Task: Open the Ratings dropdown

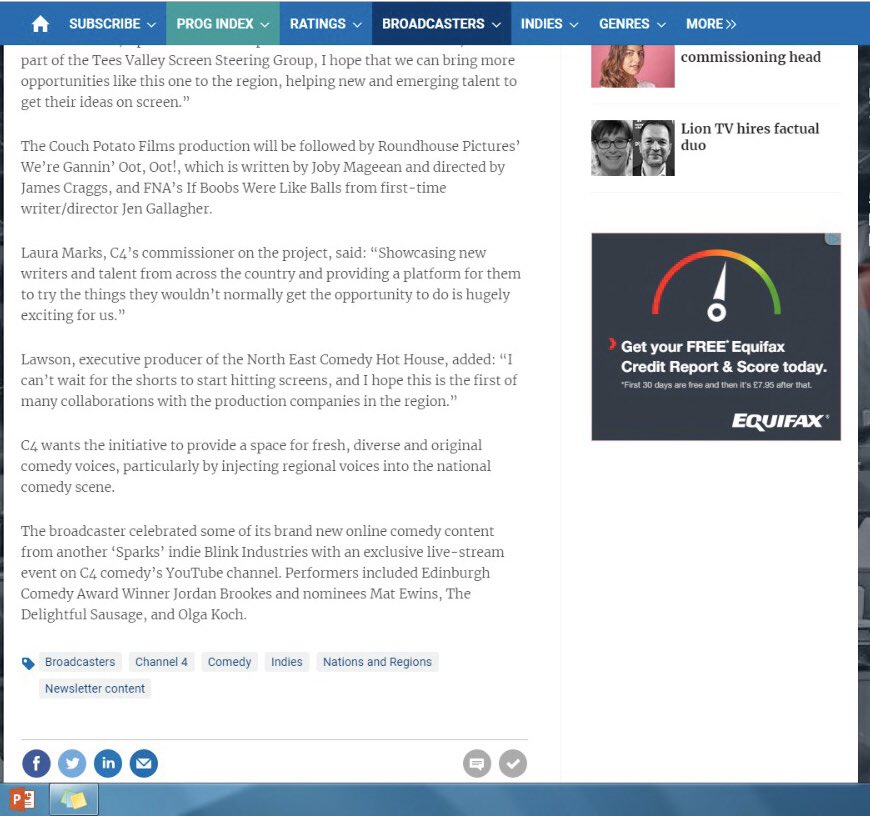Action: (x=326, y=24)
